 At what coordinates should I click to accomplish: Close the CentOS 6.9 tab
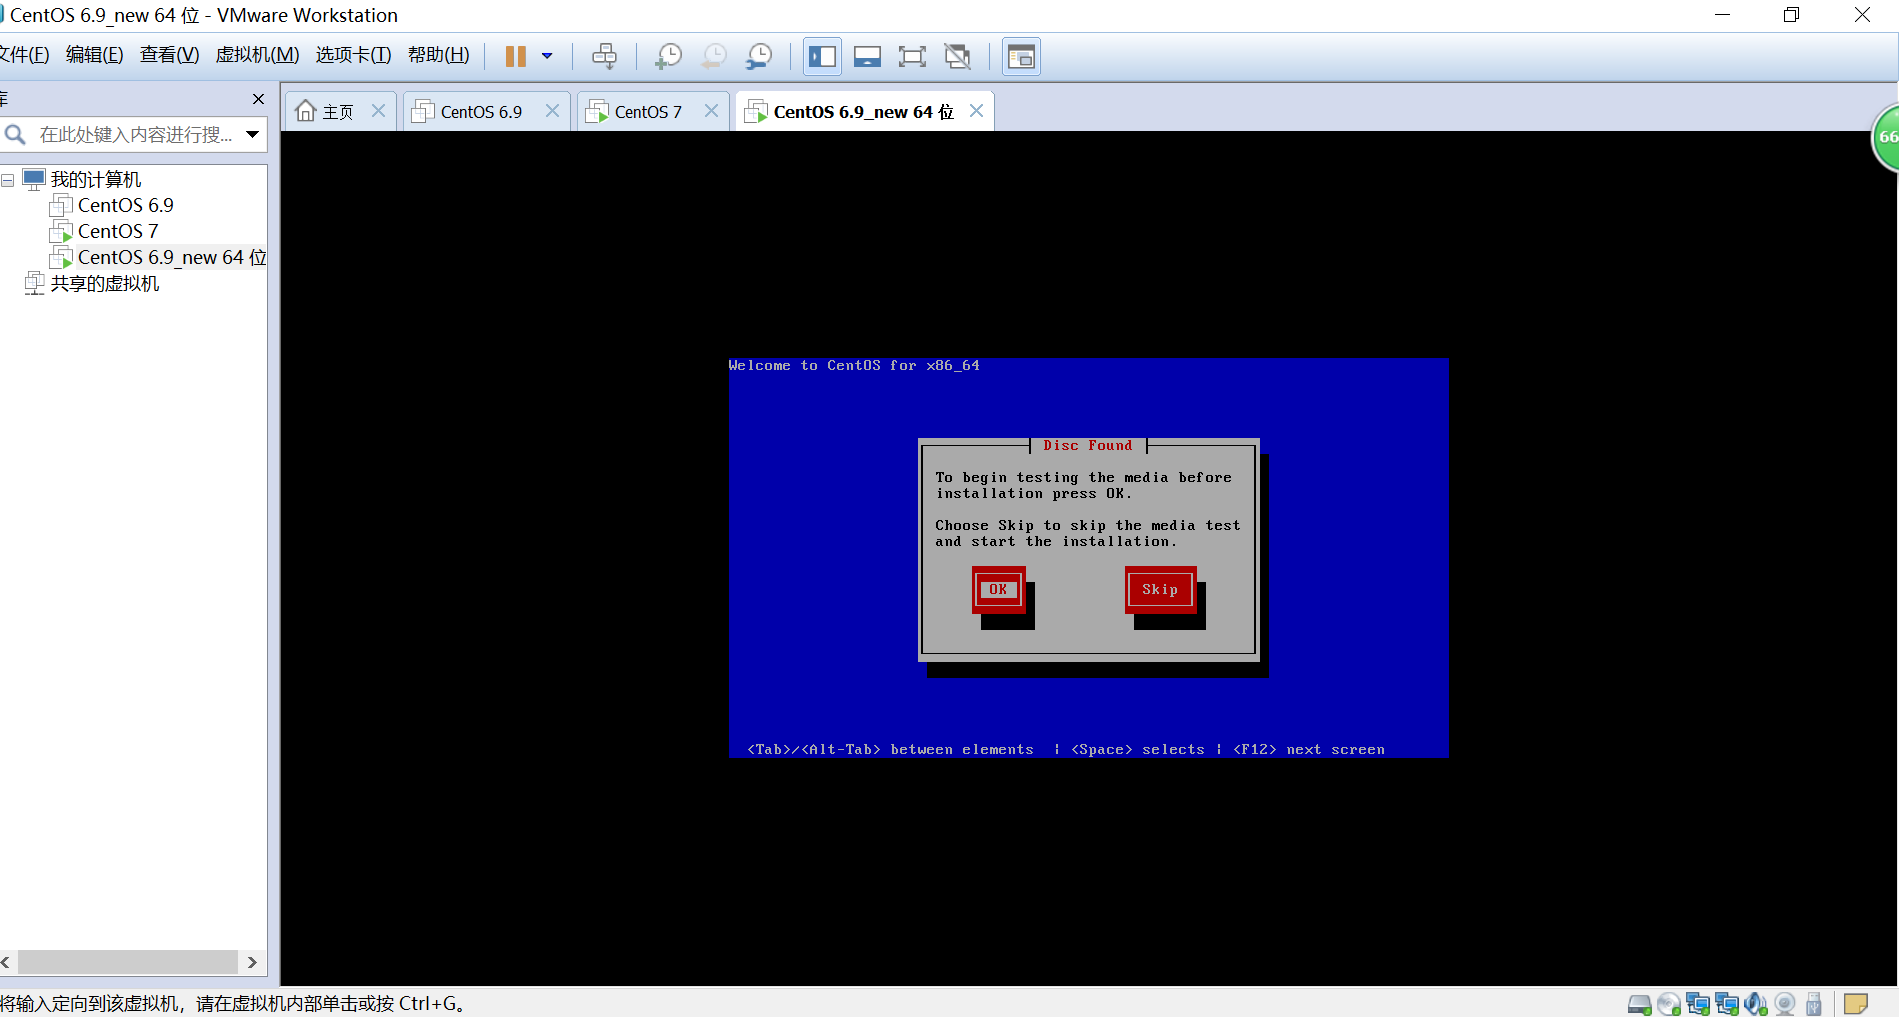552,111
